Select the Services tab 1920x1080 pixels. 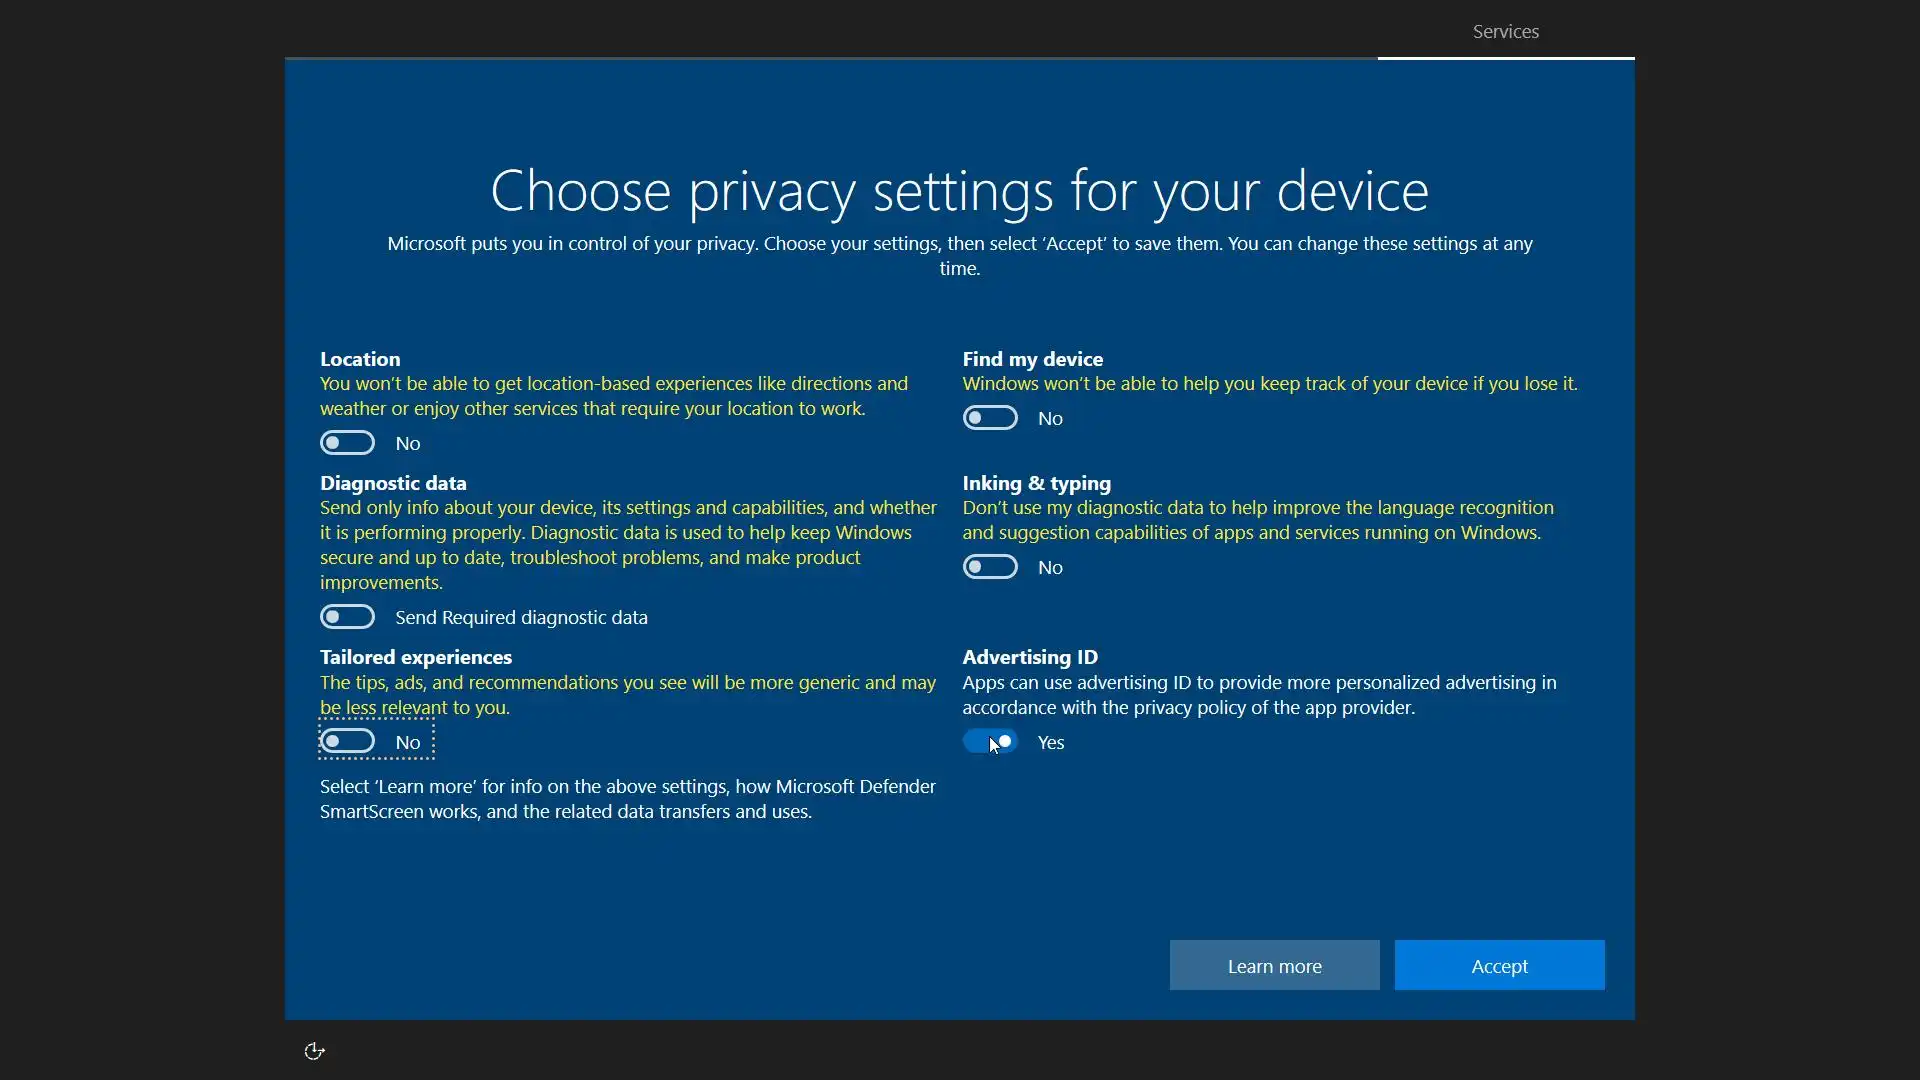pos(1505,32)
